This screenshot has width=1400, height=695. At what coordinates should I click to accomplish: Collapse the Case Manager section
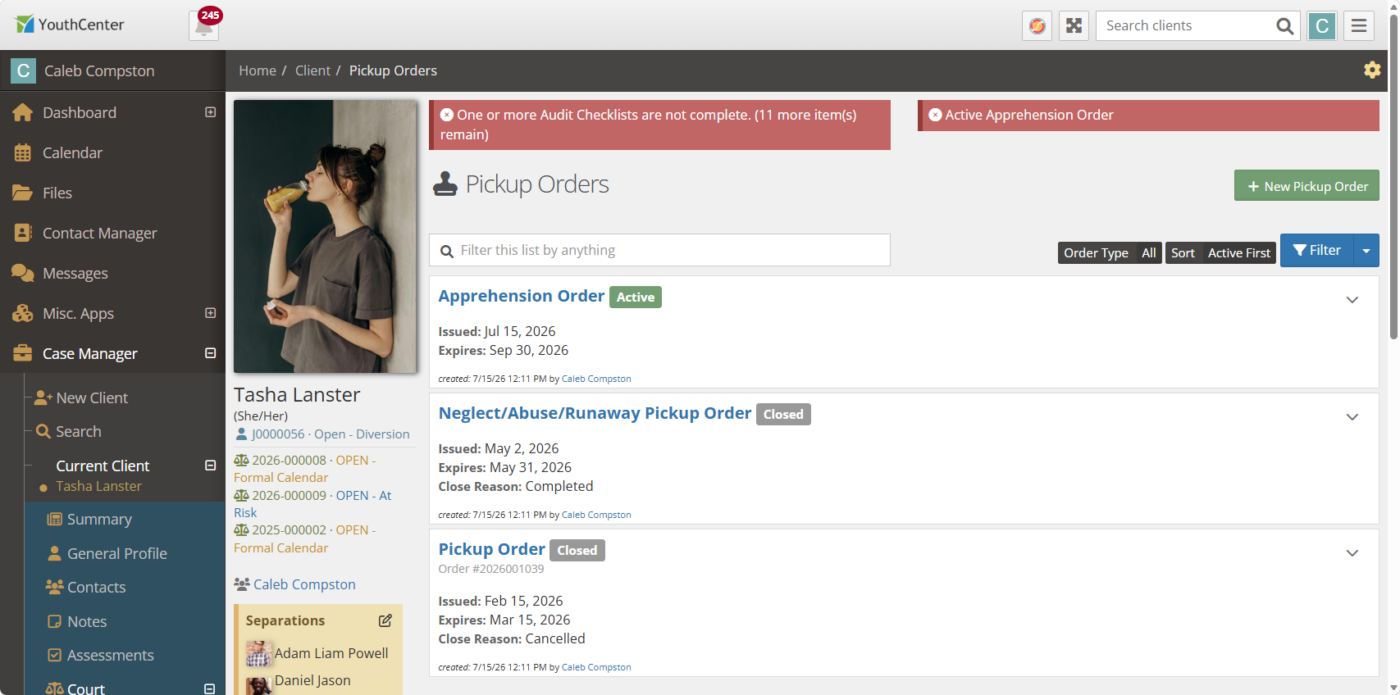tap(210, 353)
